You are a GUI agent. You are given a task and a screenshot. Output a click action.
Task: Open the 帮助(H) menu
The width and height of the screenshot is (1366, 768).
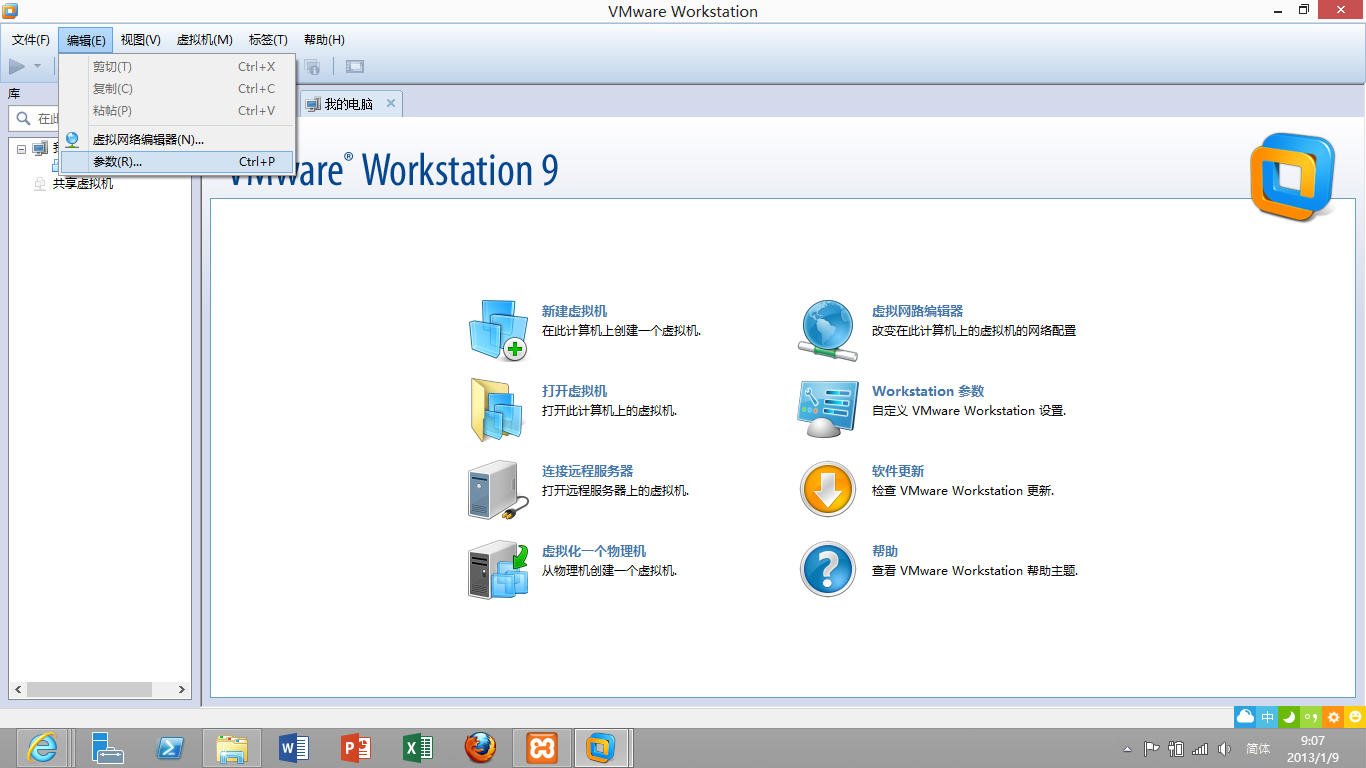coord(324,40)
